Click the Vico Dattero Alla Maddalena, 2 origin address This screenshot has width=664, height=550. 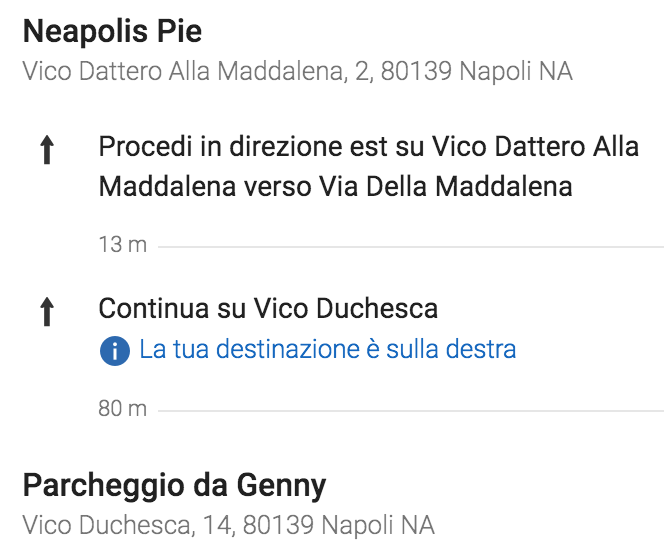pos(298,71)
